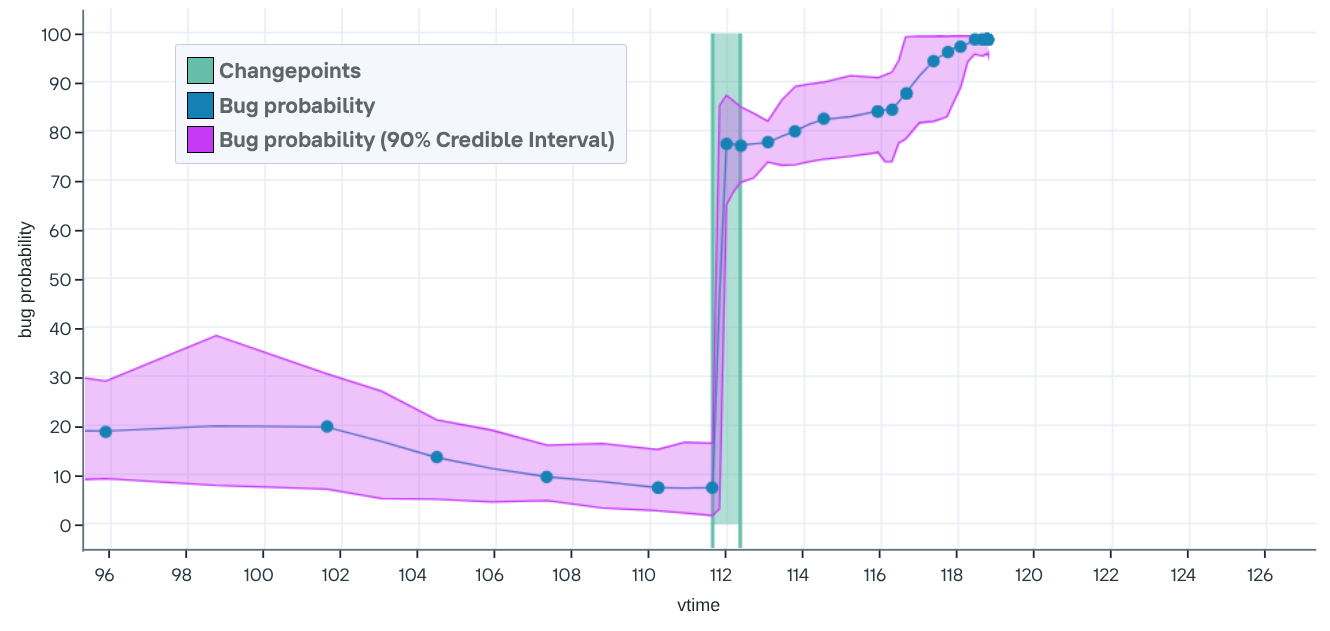The image size is (1330, 631).
Task: Click the data point near vtime 113.1
Action: click(768, 142)
